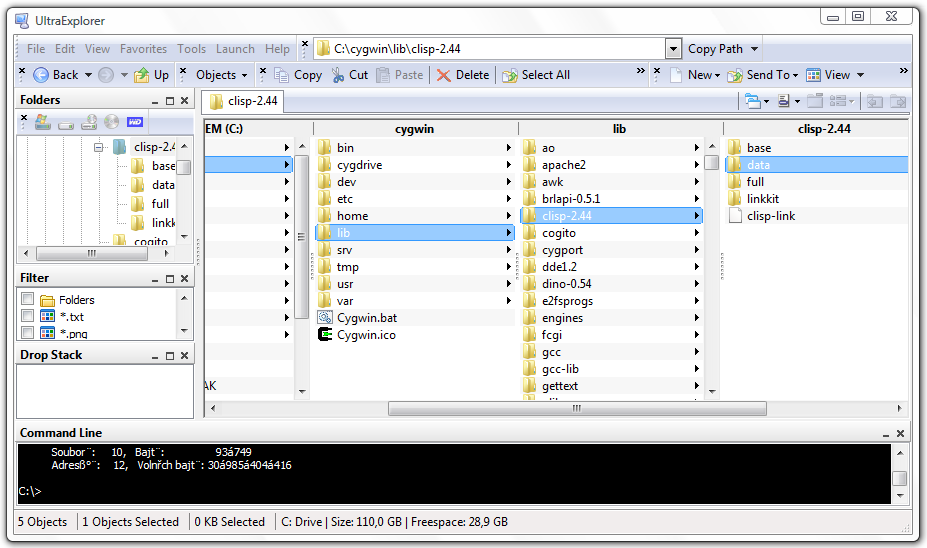The height and width of the screenshot is (548, 927).
Task: Click the UltraExplorer title bar app icon
Action: click(22, 21)
